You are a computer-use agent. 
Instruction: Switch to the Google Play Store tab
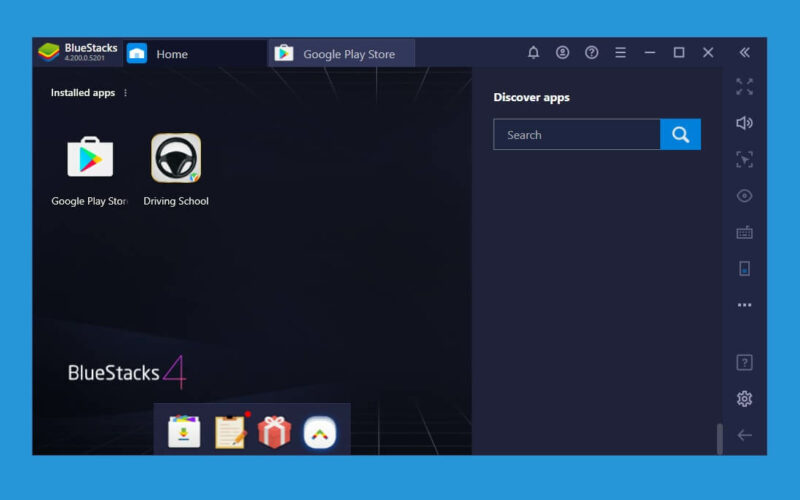pyautogui.click(x=341, y=54)
